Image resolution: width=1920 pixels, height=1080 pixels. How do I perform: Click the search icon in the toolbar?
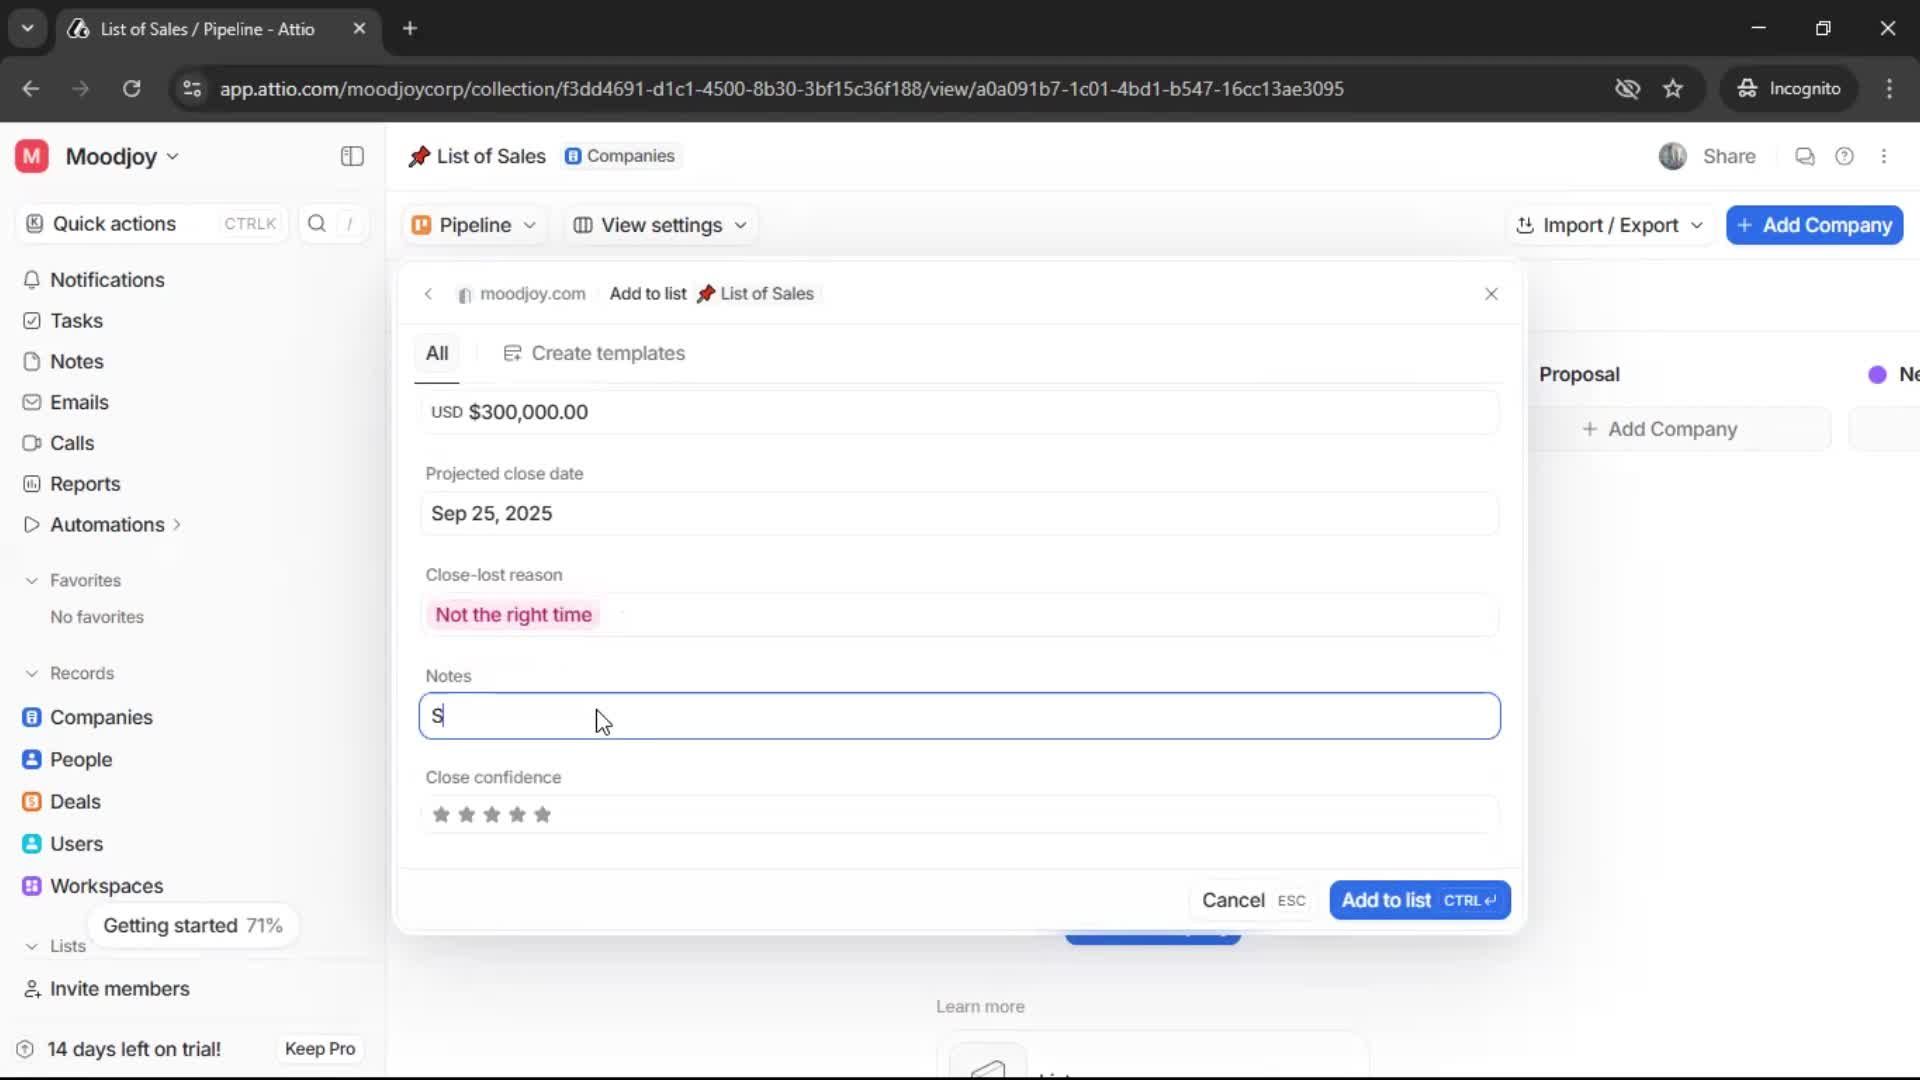pyautogui.click(x=316, y=224)
